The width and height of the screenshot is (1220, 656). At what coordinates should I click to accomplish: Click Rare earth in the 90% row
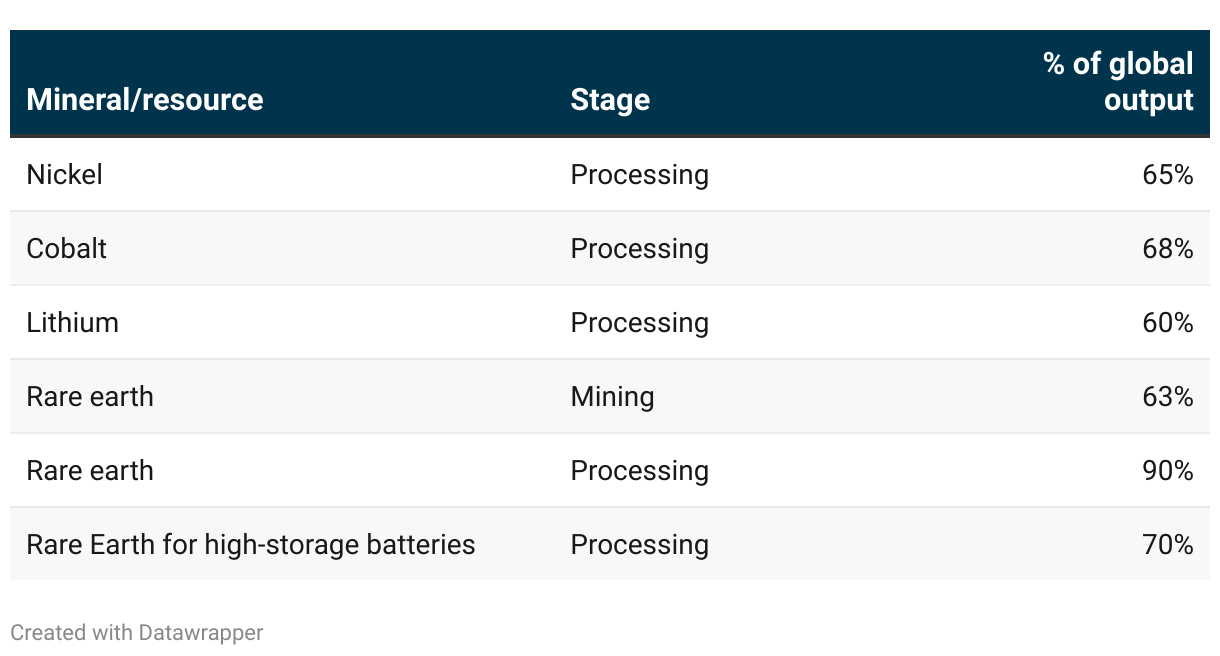90,471
